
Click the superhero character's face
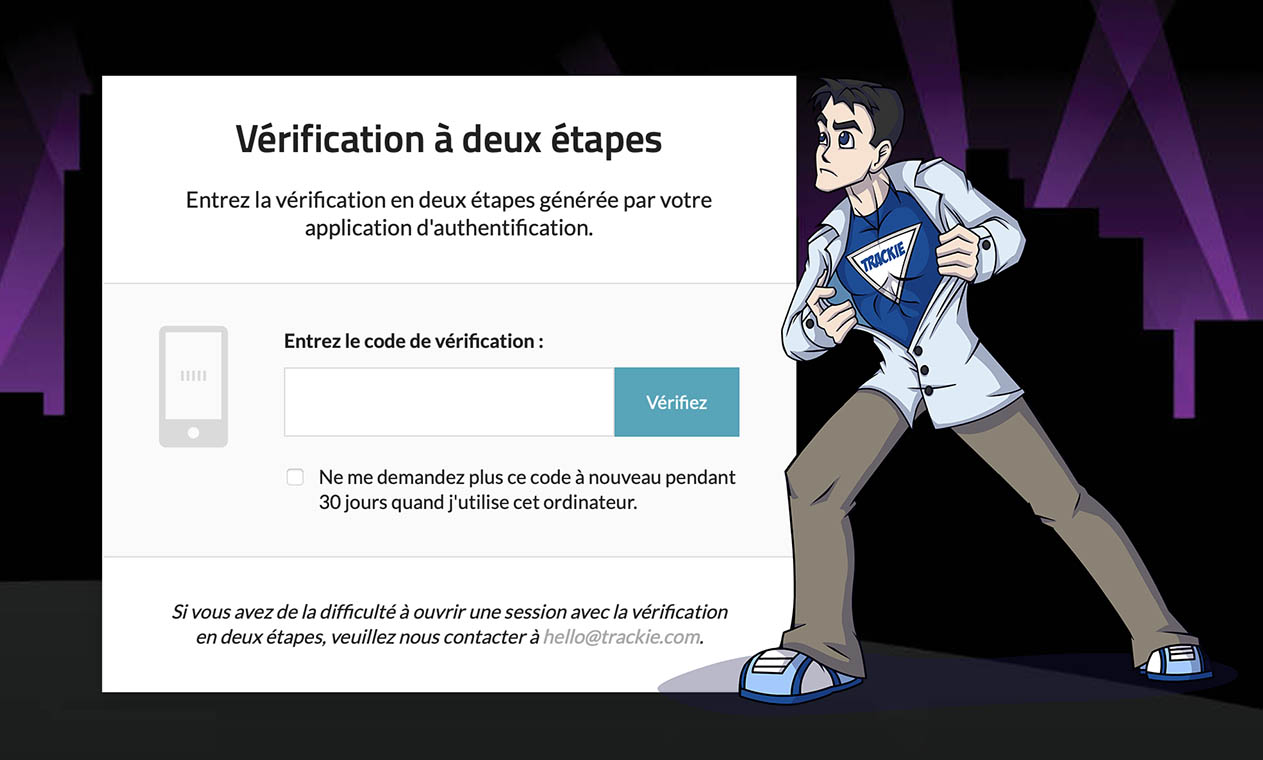pos(841,150)
